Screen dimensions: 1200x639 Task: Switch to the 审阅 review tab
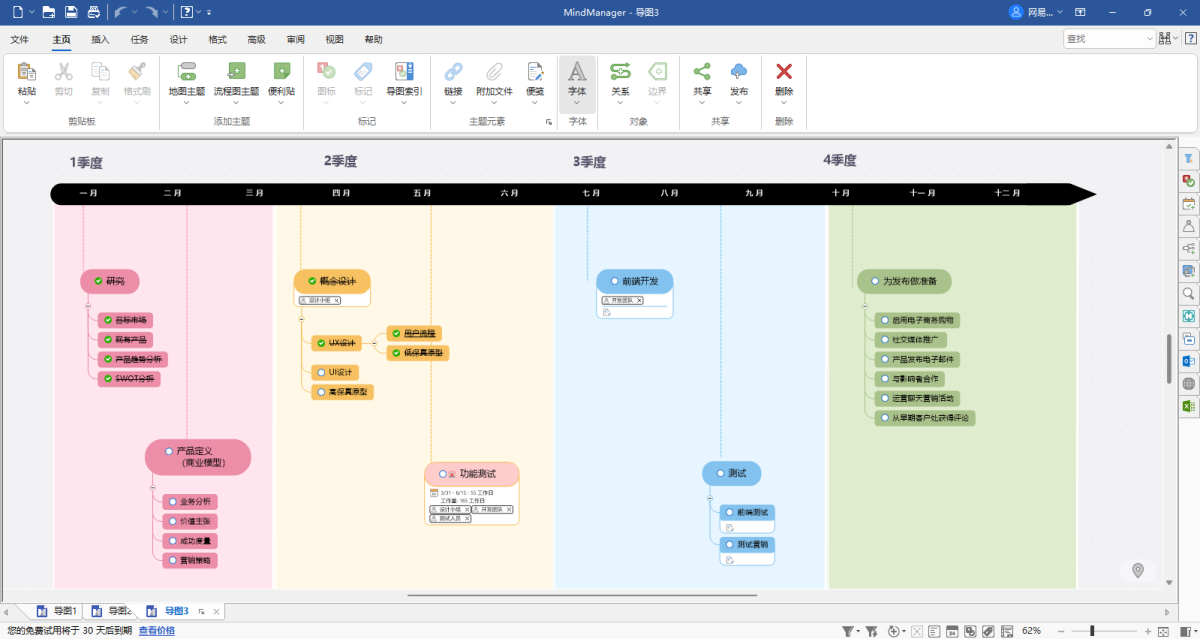pos(295,40)
